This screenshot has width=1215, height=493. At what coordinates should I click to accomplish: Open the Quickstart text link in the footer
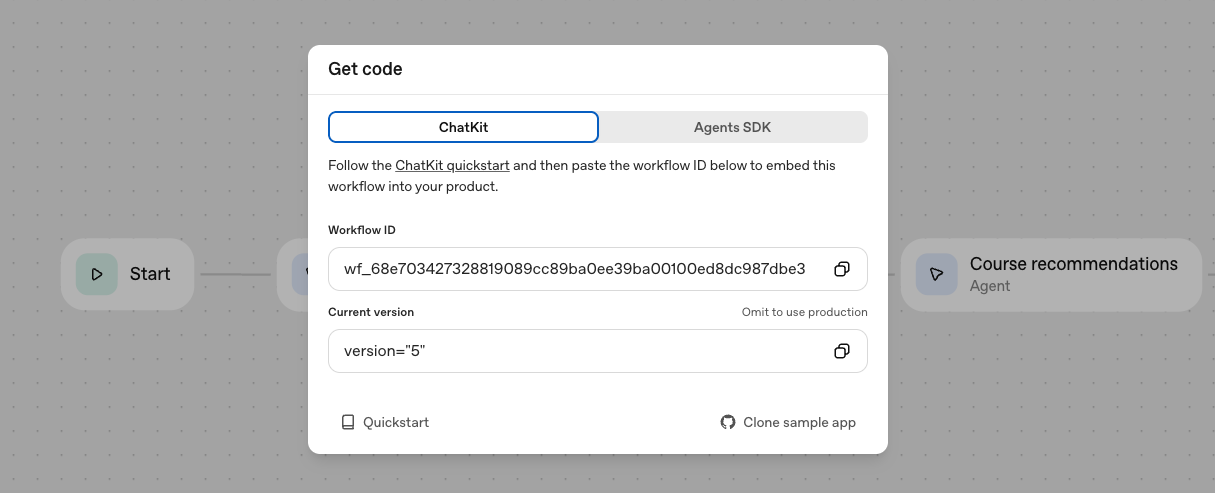click(396, 422)
